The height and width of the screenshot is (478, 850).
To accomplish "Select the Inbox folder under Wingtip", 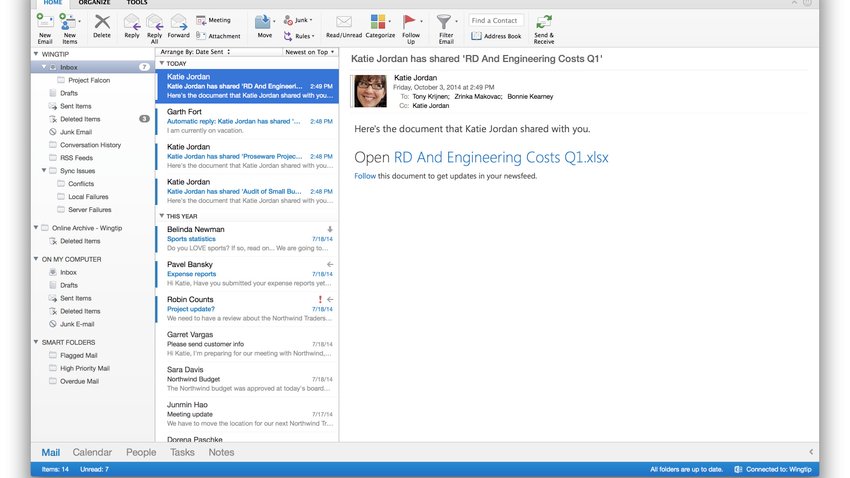I will click(x=93, y=67).
